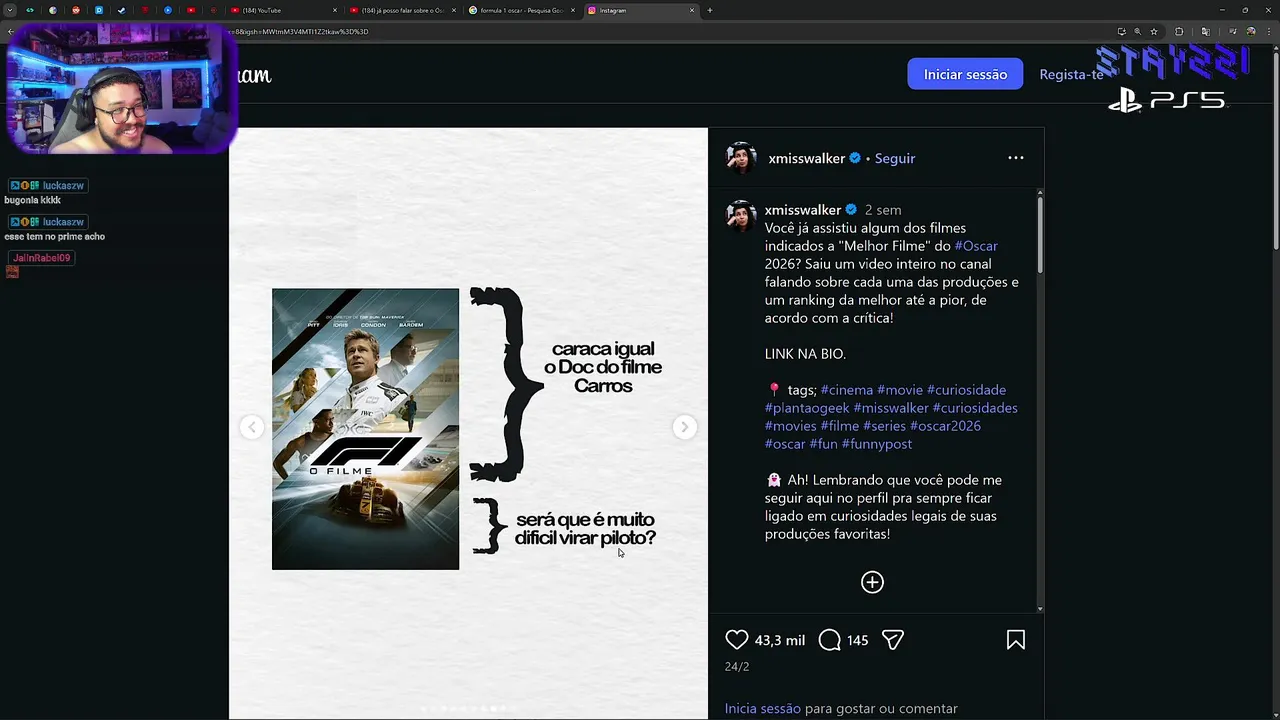1280x720 pixels.
Task: Share the post with the paper plane icon
Action: [893, 640]
